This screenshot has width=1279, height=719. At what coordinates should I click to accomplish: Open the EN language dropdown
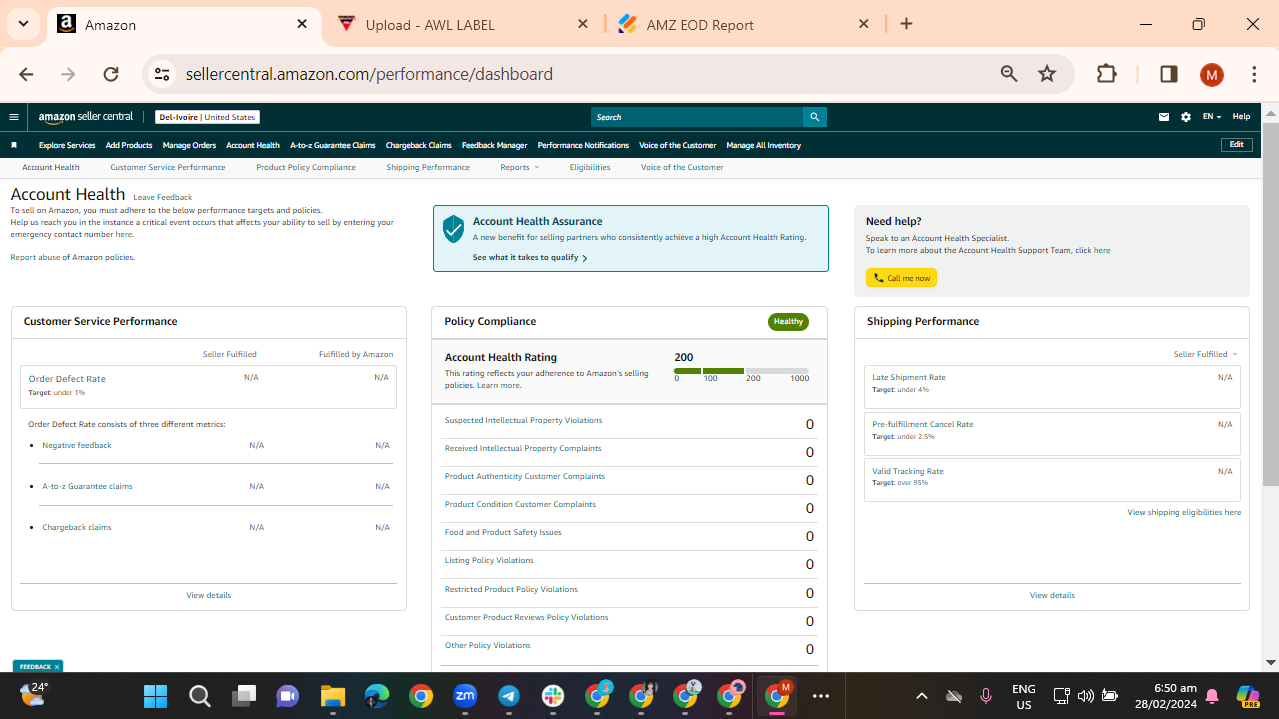tap(1211, 117)
